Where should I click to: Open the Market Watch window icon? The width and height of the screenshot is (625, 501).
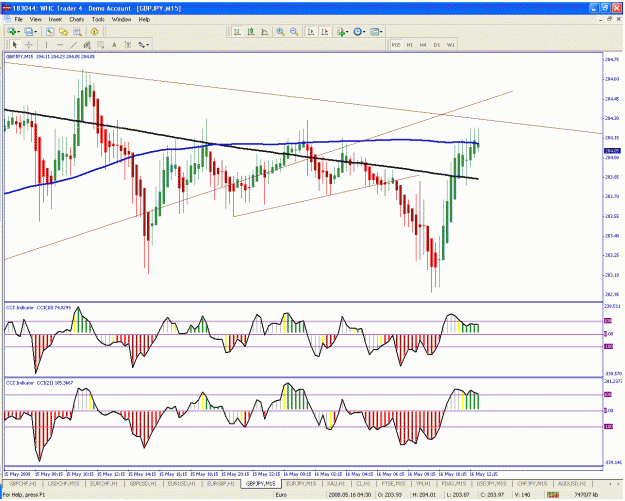click(x=50, y=31)
